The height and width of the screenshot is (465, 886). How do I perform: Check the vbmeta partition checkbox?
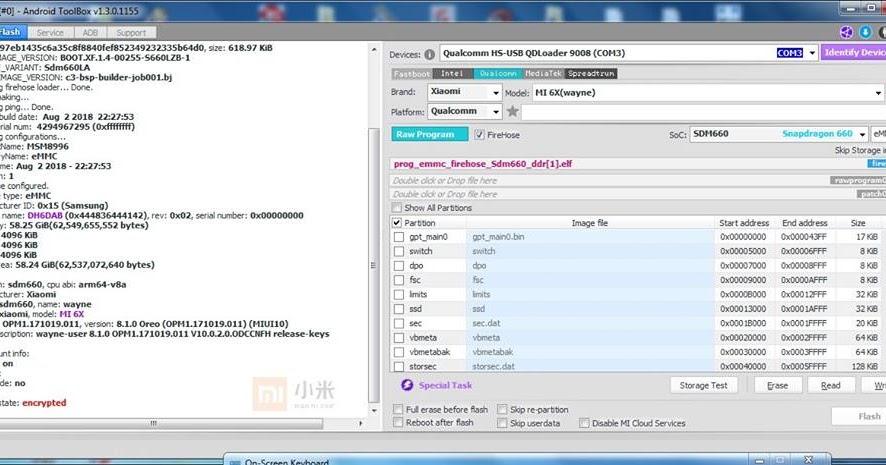click(399, 338)
